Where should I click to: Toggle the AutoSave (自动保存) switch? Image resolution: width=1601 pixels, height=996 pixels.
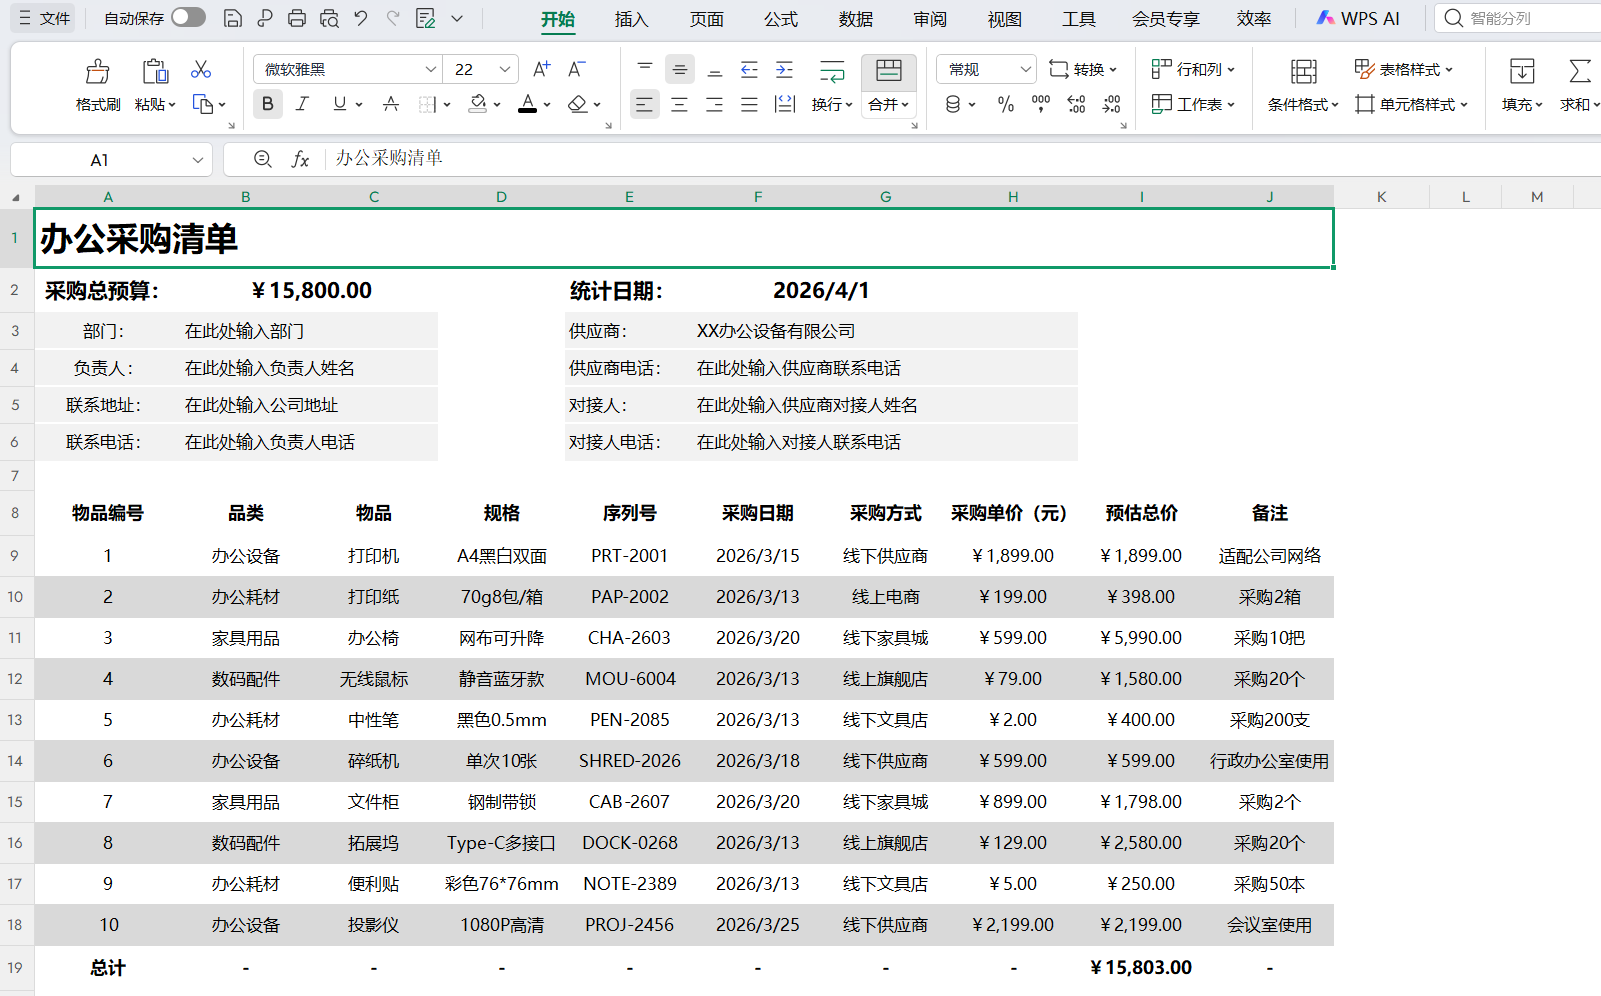188,18
